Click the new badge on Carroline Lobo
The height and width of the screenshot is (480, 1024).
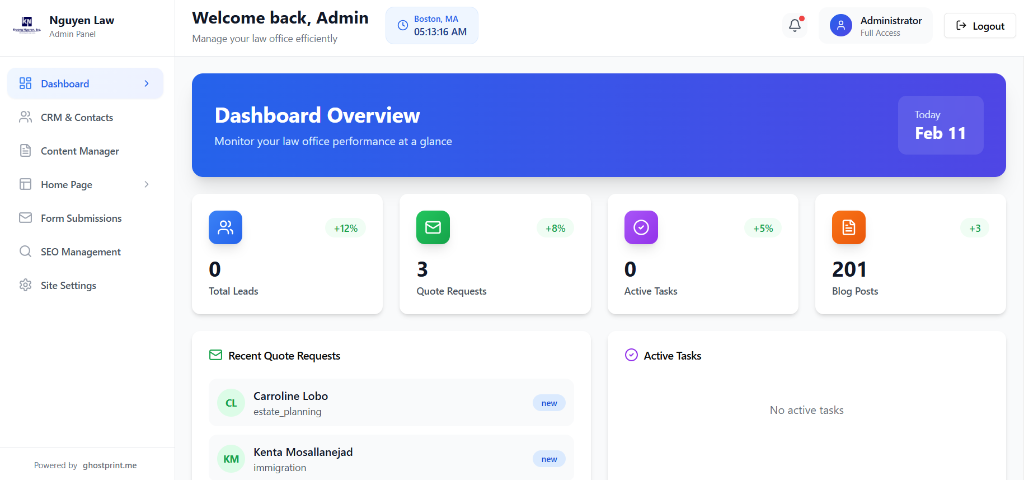pos(549,403)
